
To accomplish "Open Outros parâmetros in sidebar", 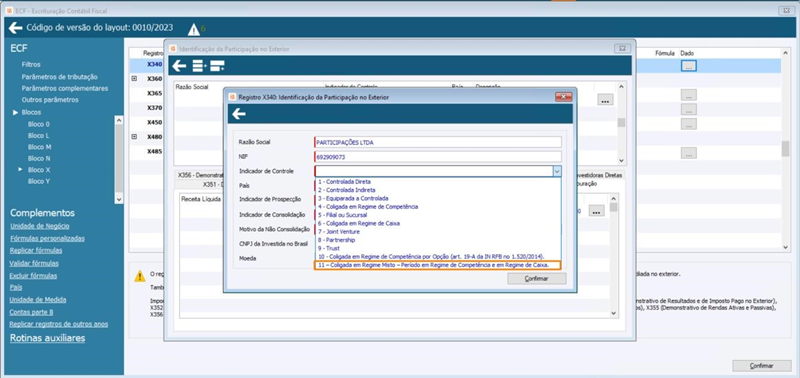I will pos(50,100).
